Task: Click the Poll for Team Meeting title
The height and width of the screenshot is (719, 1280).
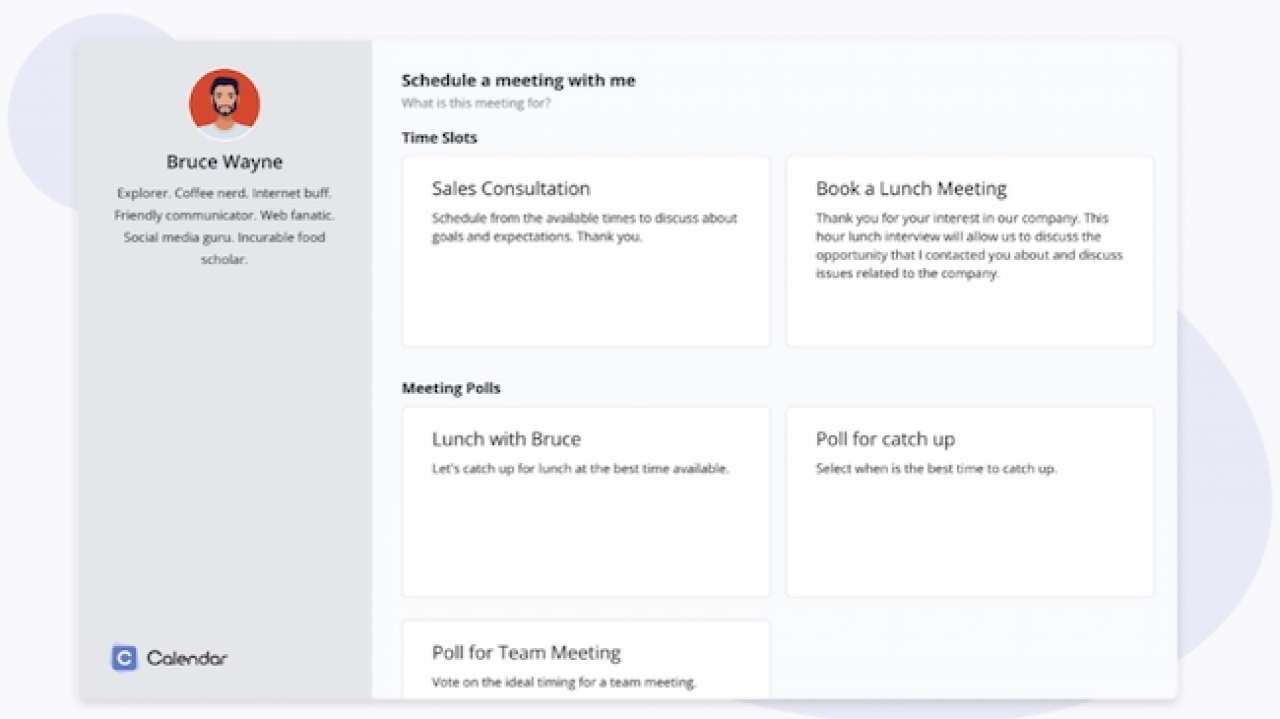Action: [x=526, y=652]
